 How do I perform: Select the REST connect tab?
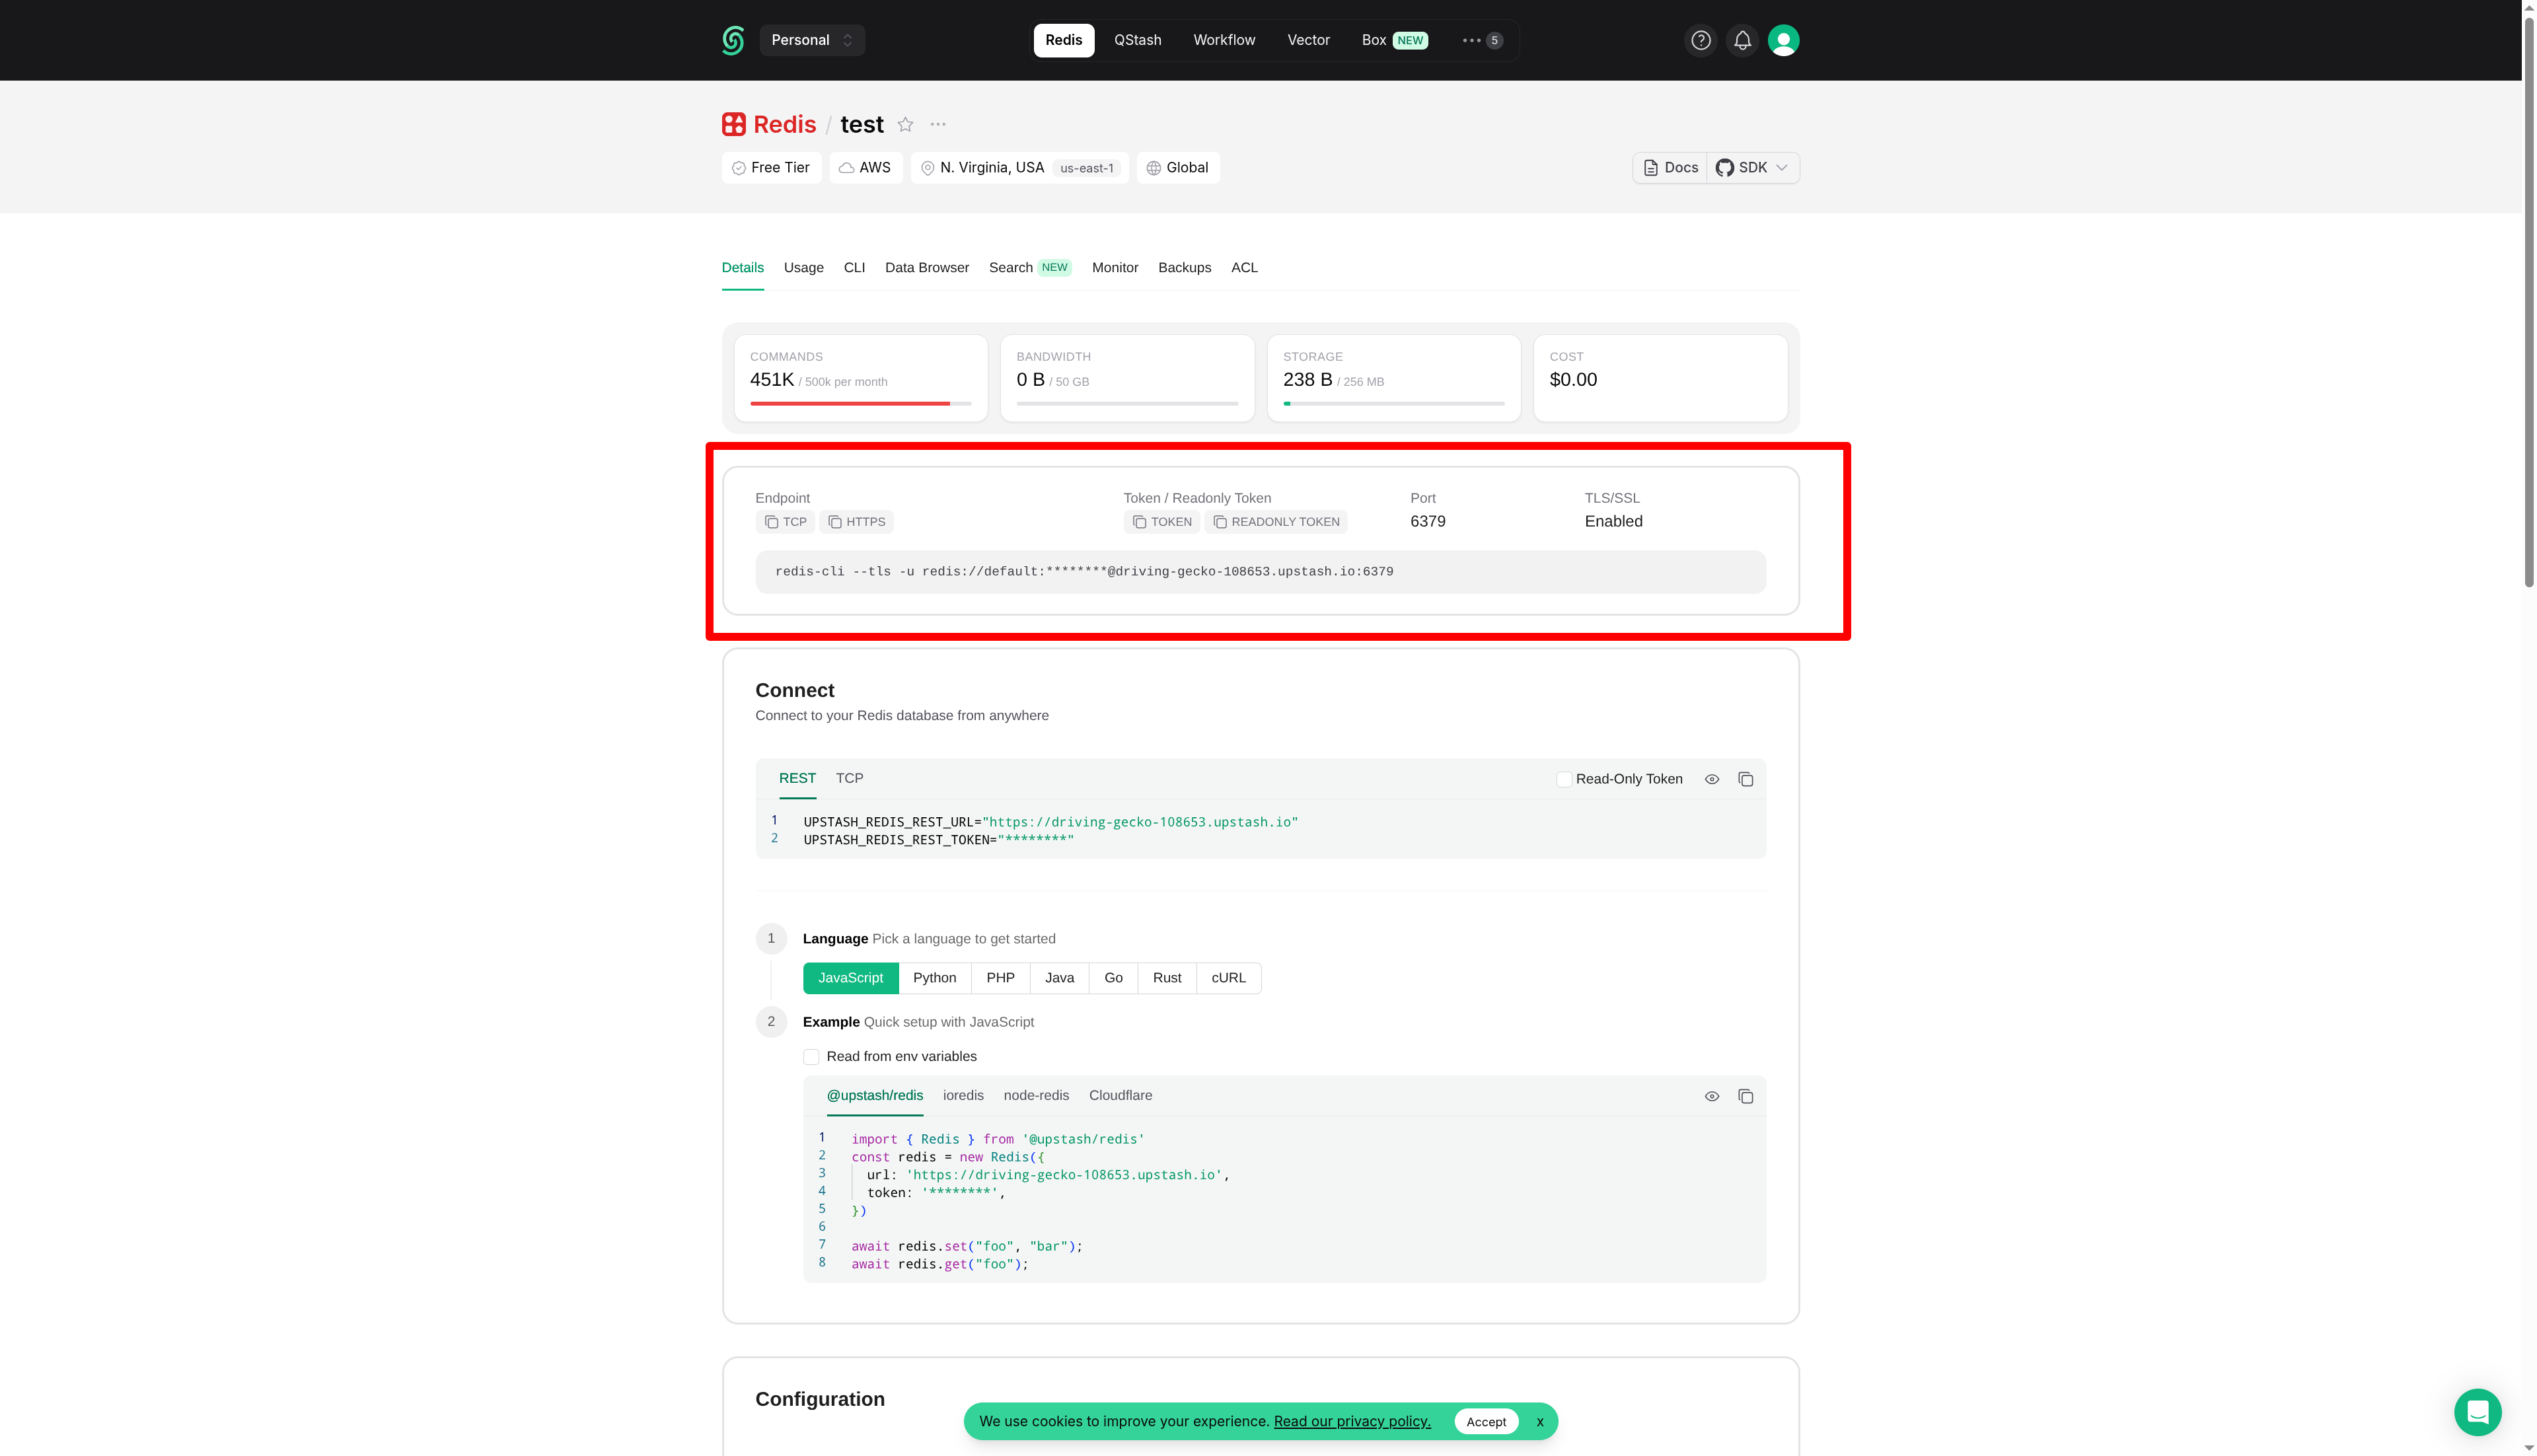click(797, 778)
